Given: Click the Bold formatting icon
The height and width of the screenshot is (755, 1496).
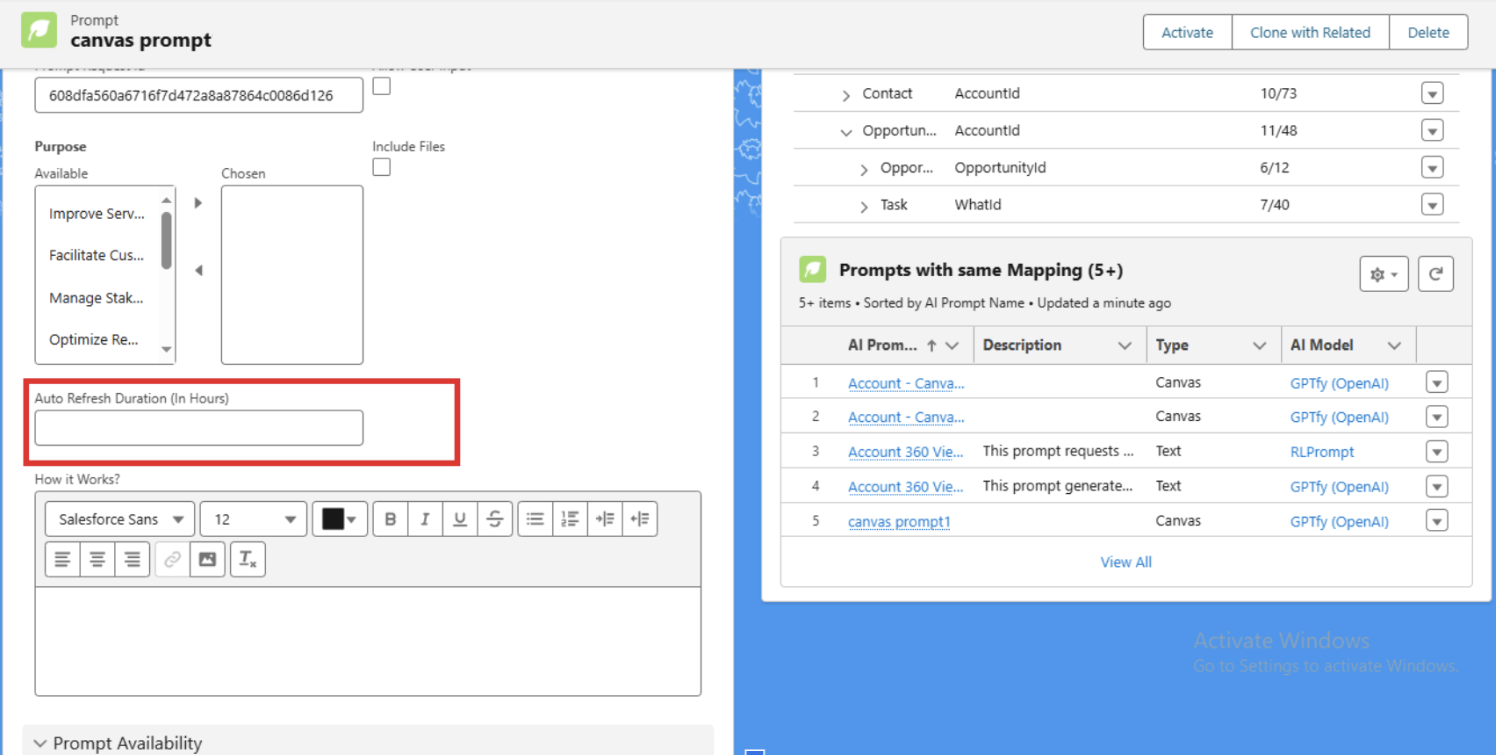Looking at the screenshot, I should pyautogui.click(x=390, y=519).
